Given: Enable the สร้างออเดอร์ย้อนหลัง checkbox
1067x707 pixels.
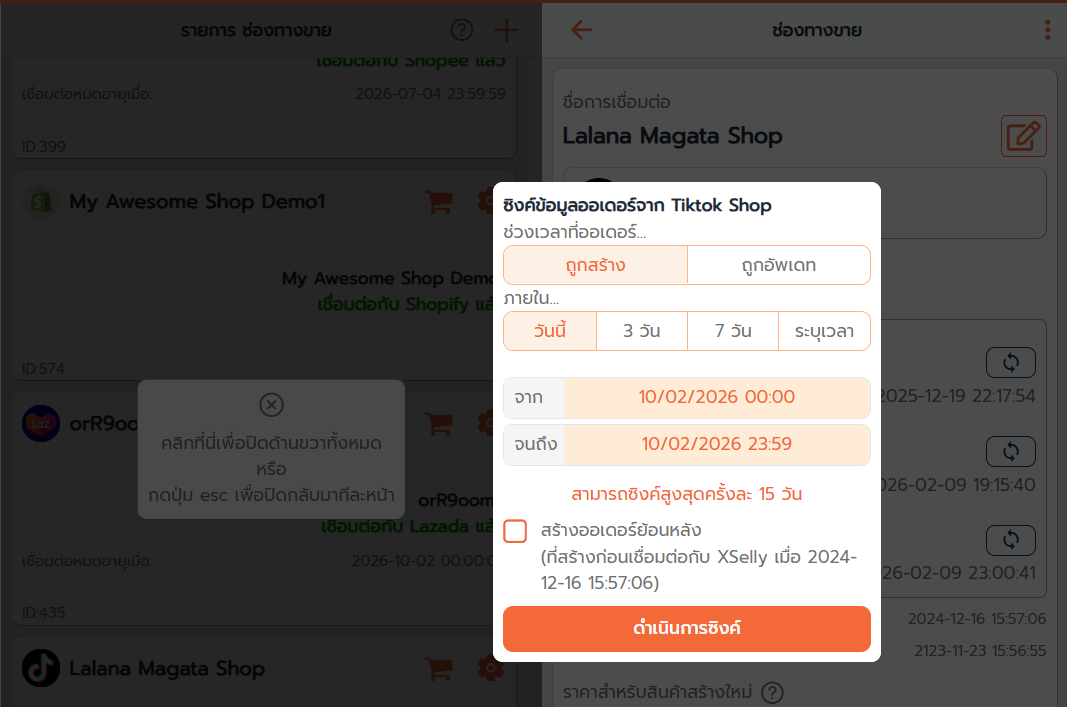Looking at the screenshot, I should click(515, 531).
